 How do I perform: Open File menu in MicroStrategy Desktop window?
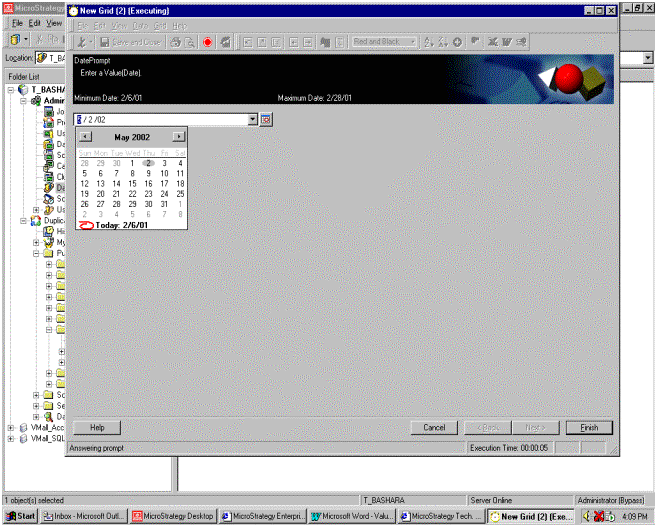pyautogui.click(x=17, y=23)
